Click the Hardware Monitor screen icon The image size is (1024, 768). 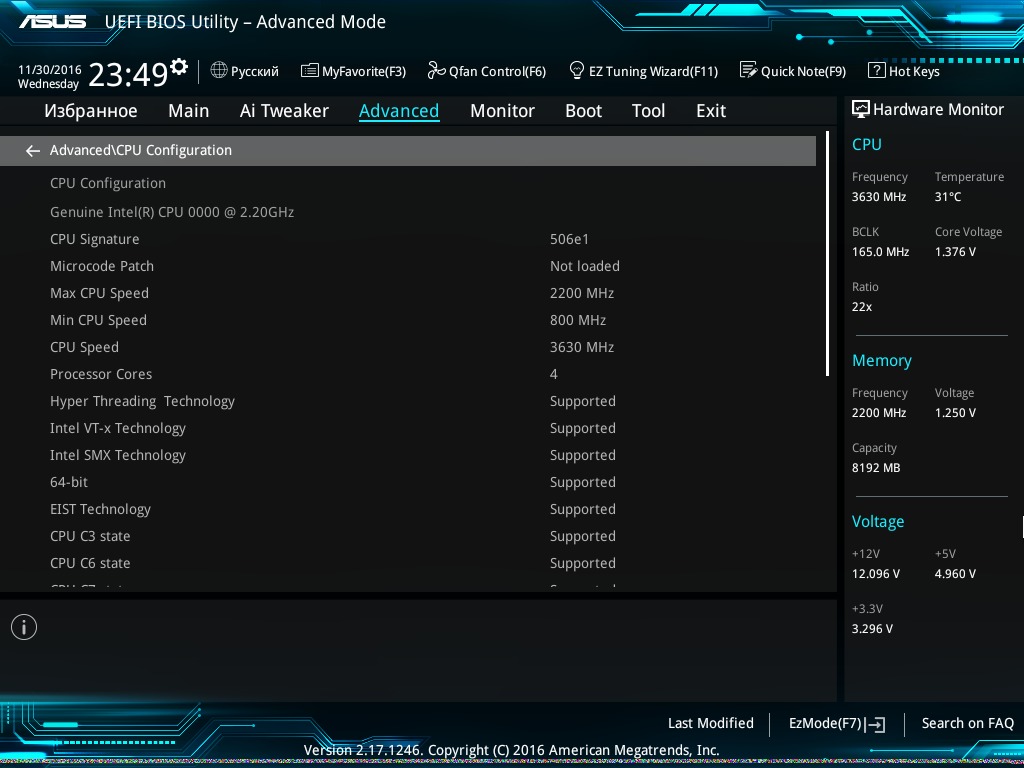[x=861, y=109]
